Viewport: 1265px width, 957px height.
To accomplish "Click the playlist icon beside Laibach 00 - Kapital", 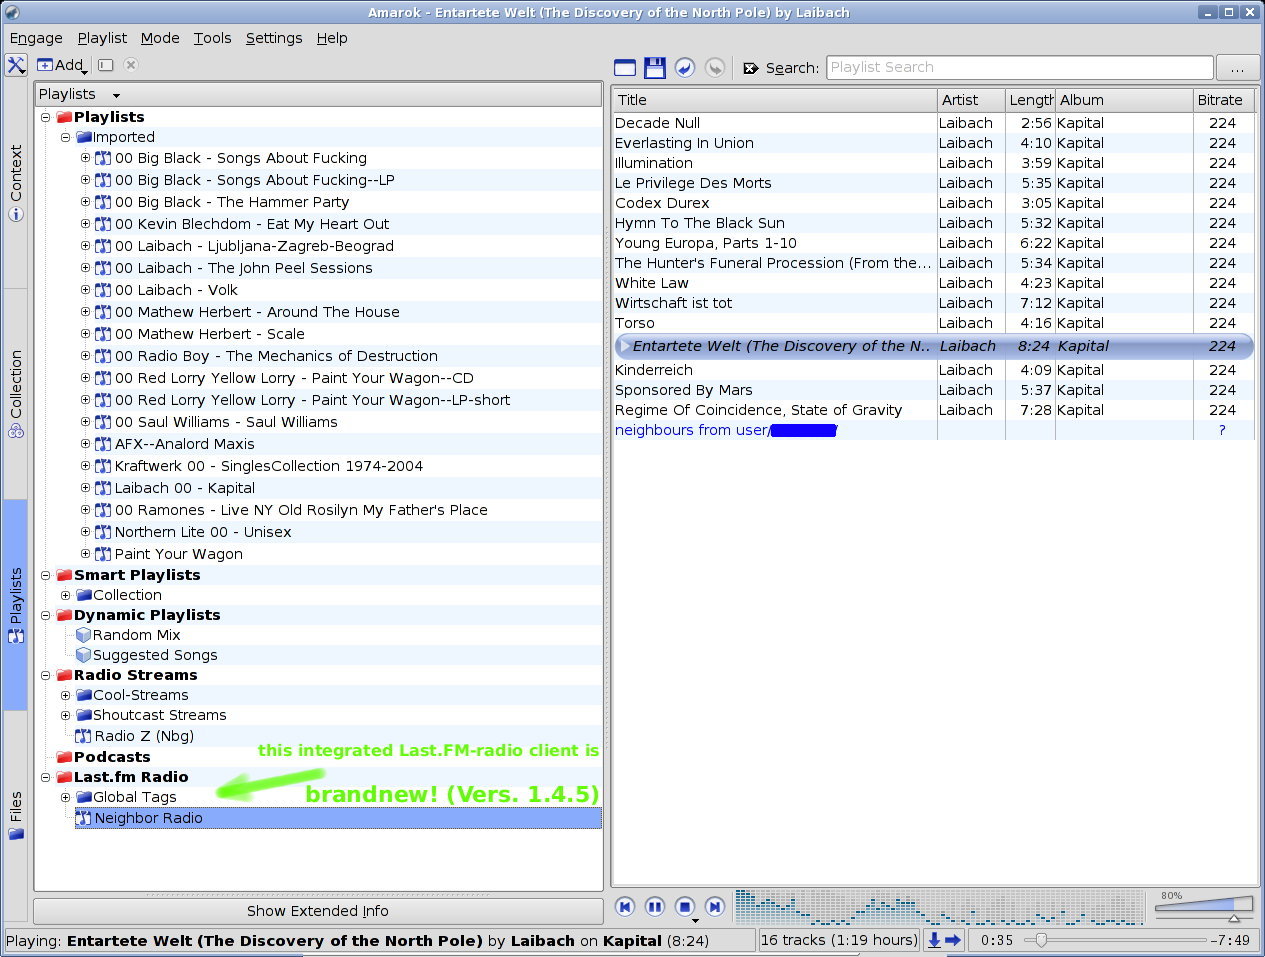I will (103, 488).
